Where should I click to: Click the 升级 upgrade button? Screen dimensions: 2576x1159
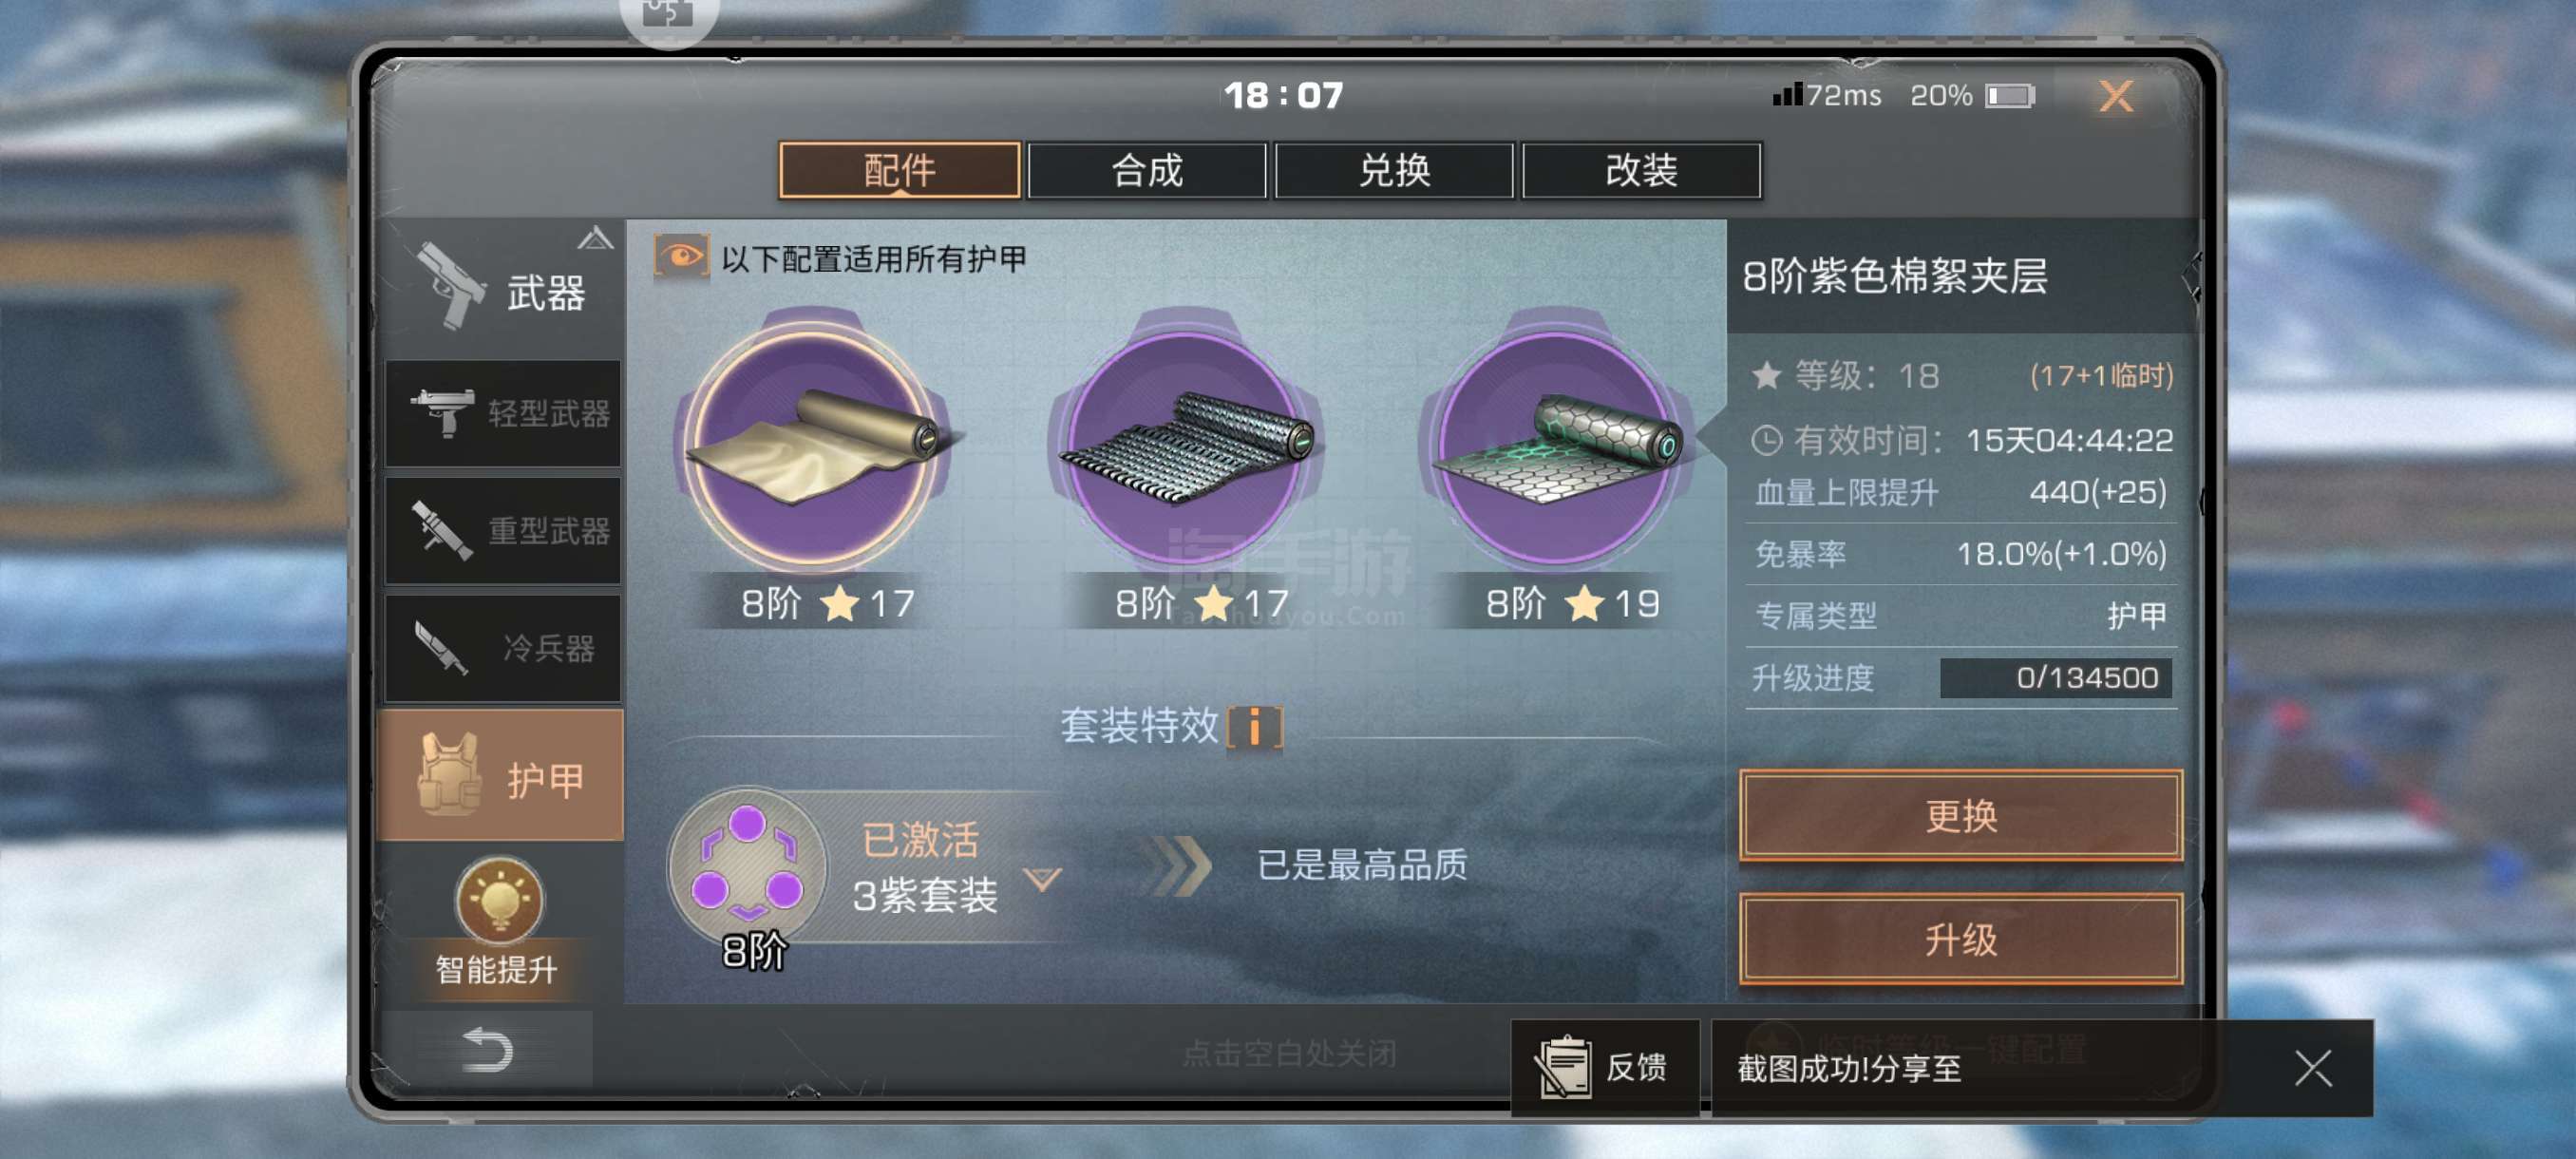[x=1960, y=939]
